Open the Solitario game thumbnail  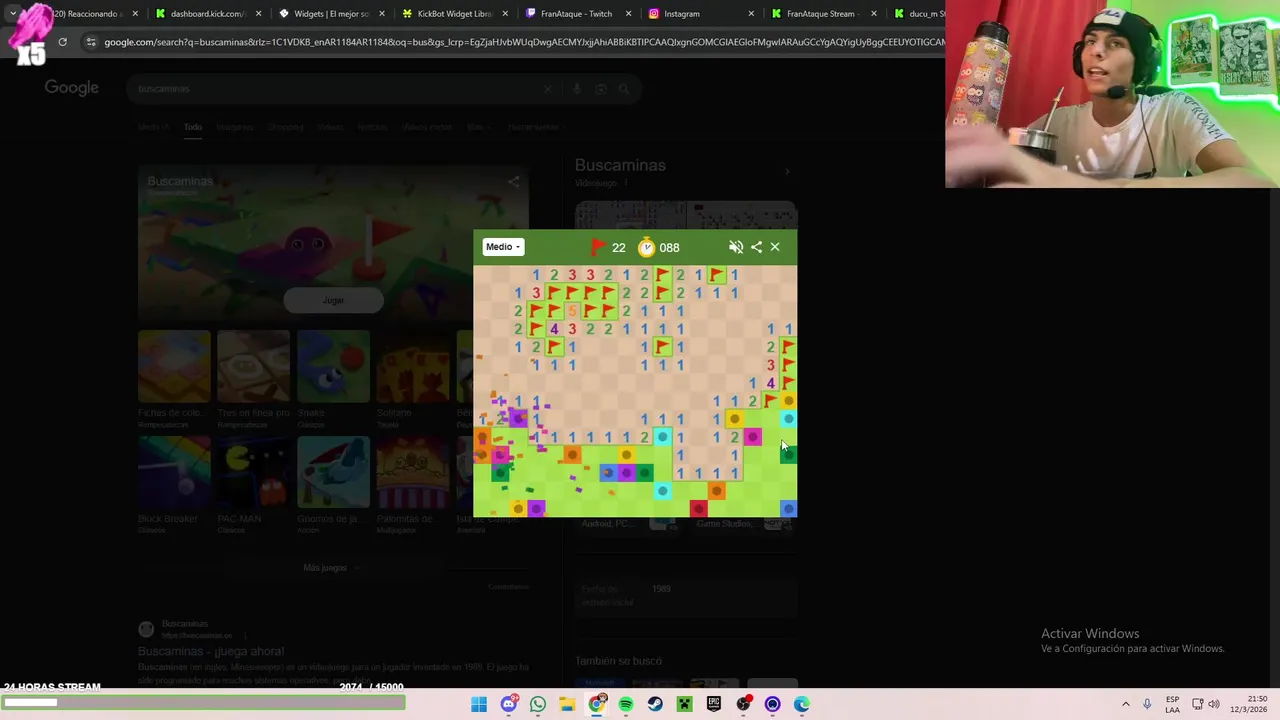coord(412,366)
